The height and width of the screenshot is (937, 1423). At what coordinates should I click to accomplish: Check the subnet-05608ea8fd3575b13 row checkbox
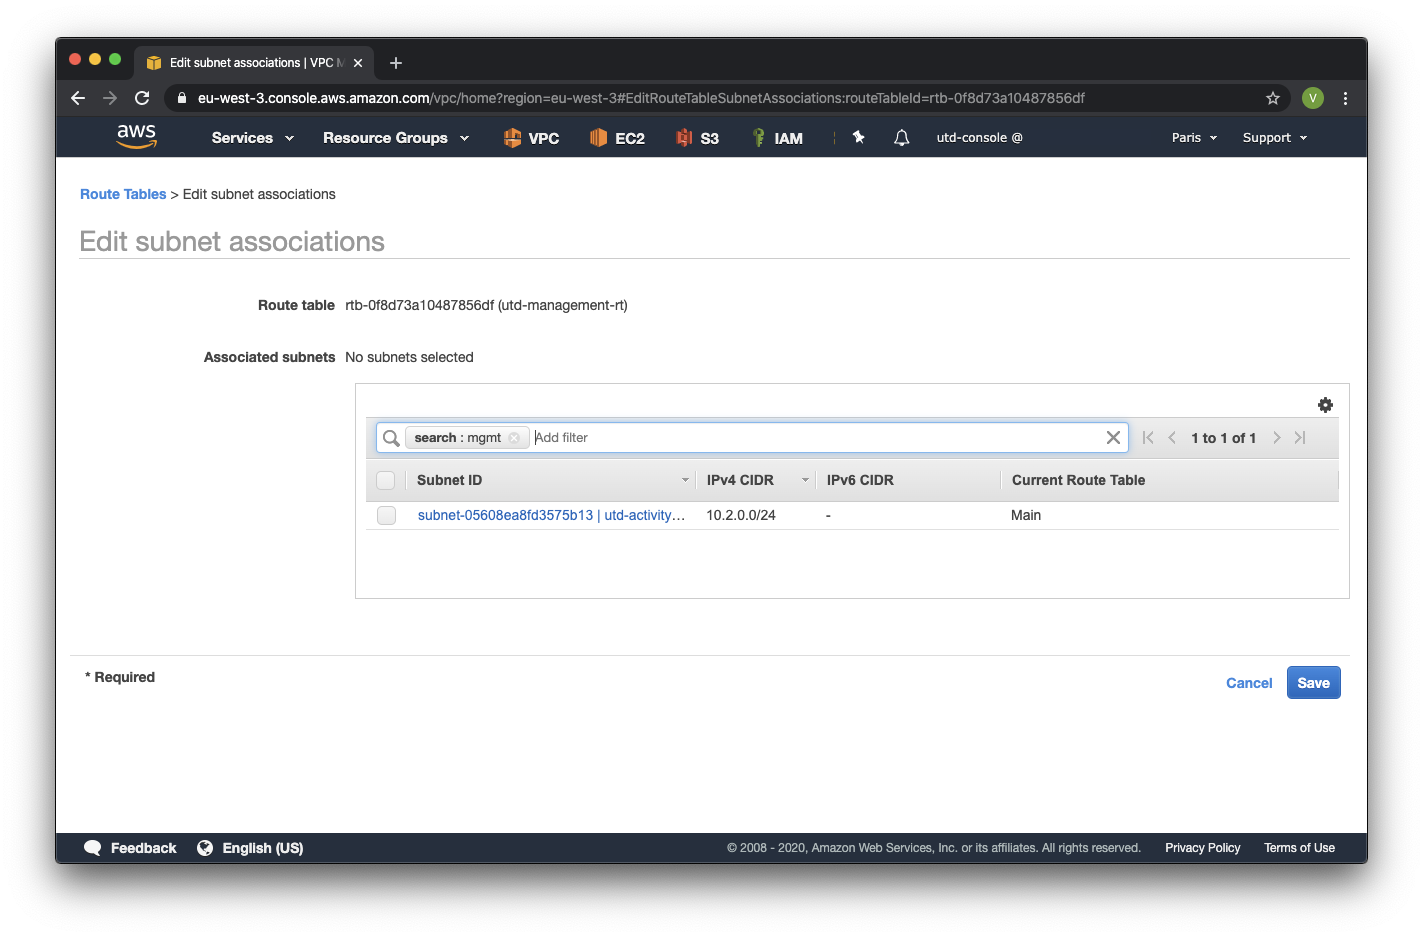(x=386, y=515)
